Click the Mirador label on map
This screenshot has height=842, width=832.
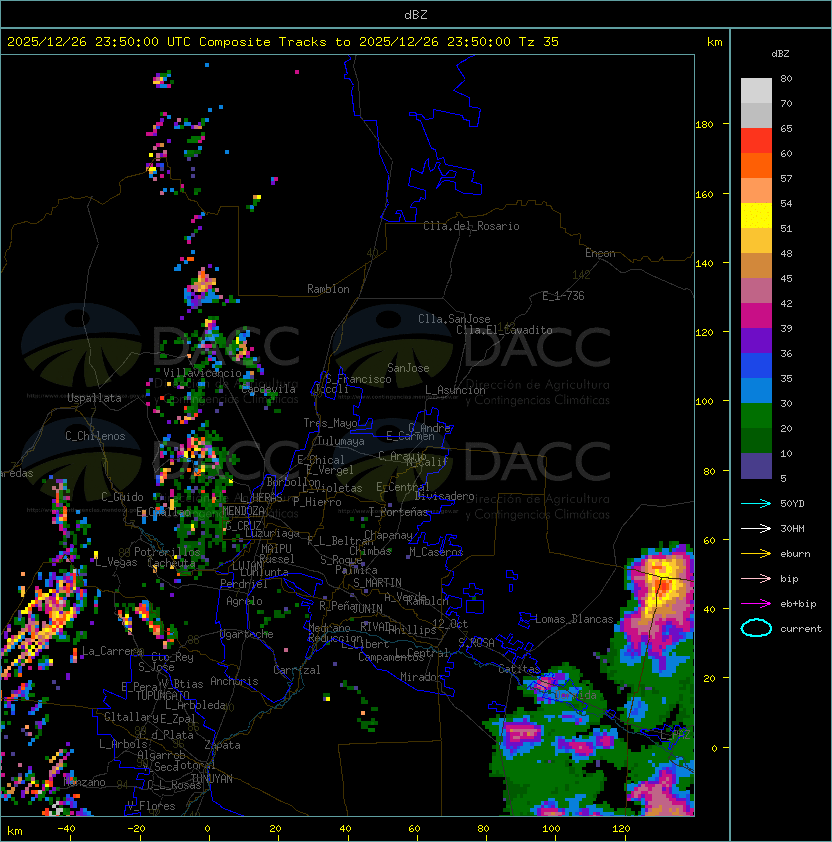(x=422, y=677)
